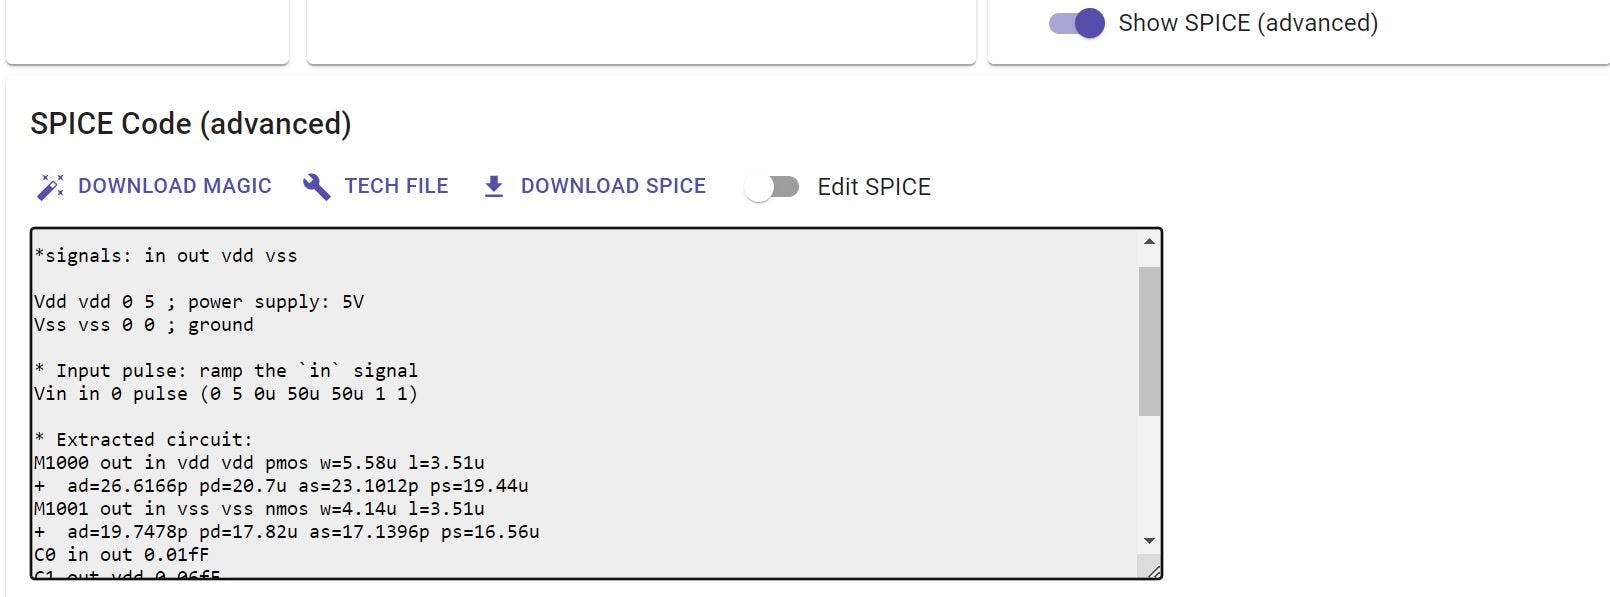Place cursor on the Vin pulse line
Screen dimensions: 1610x597
tap(226, 393)
